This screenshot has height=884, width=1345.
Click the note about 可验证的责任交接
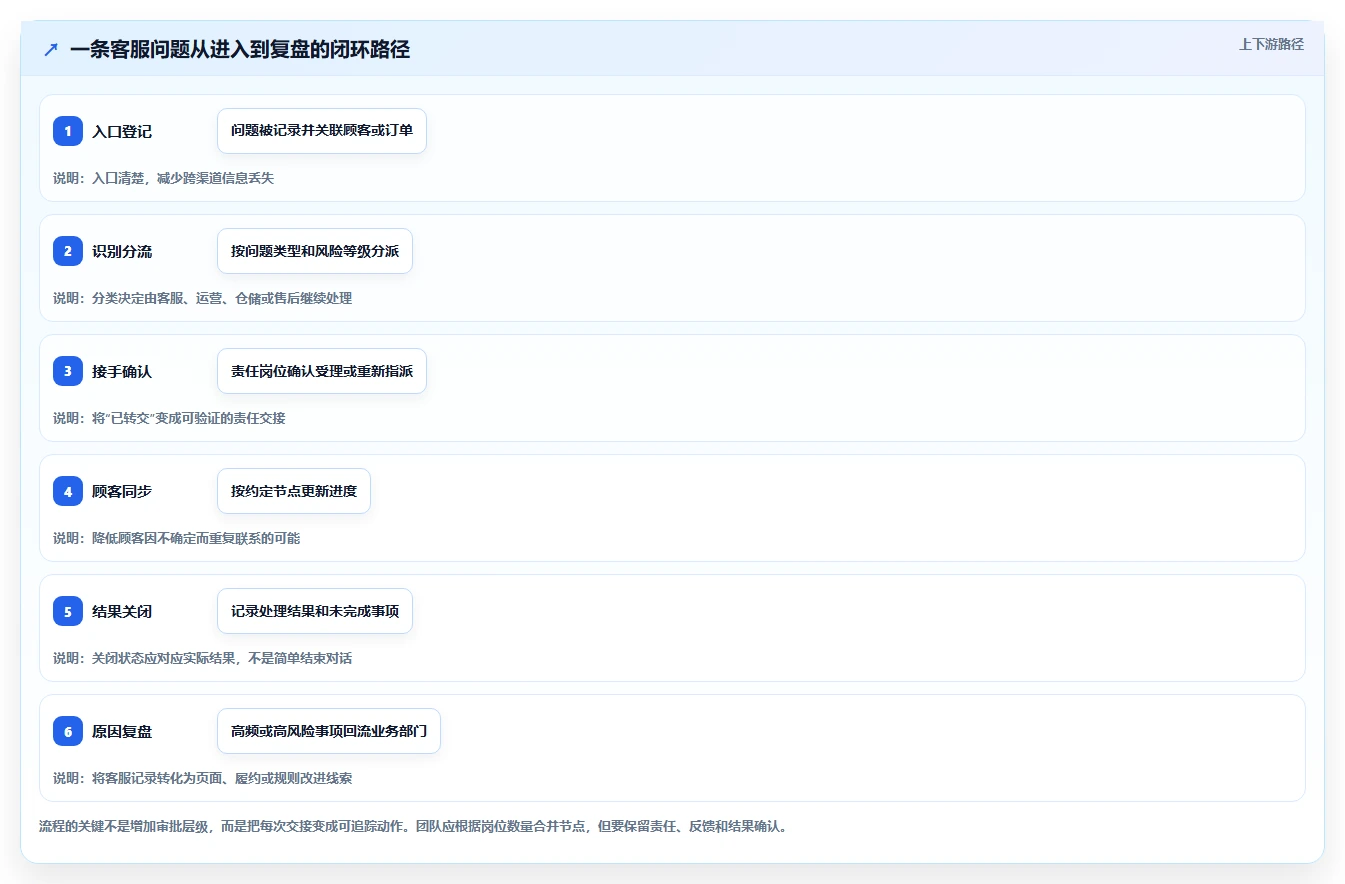(x=169, y=418)
